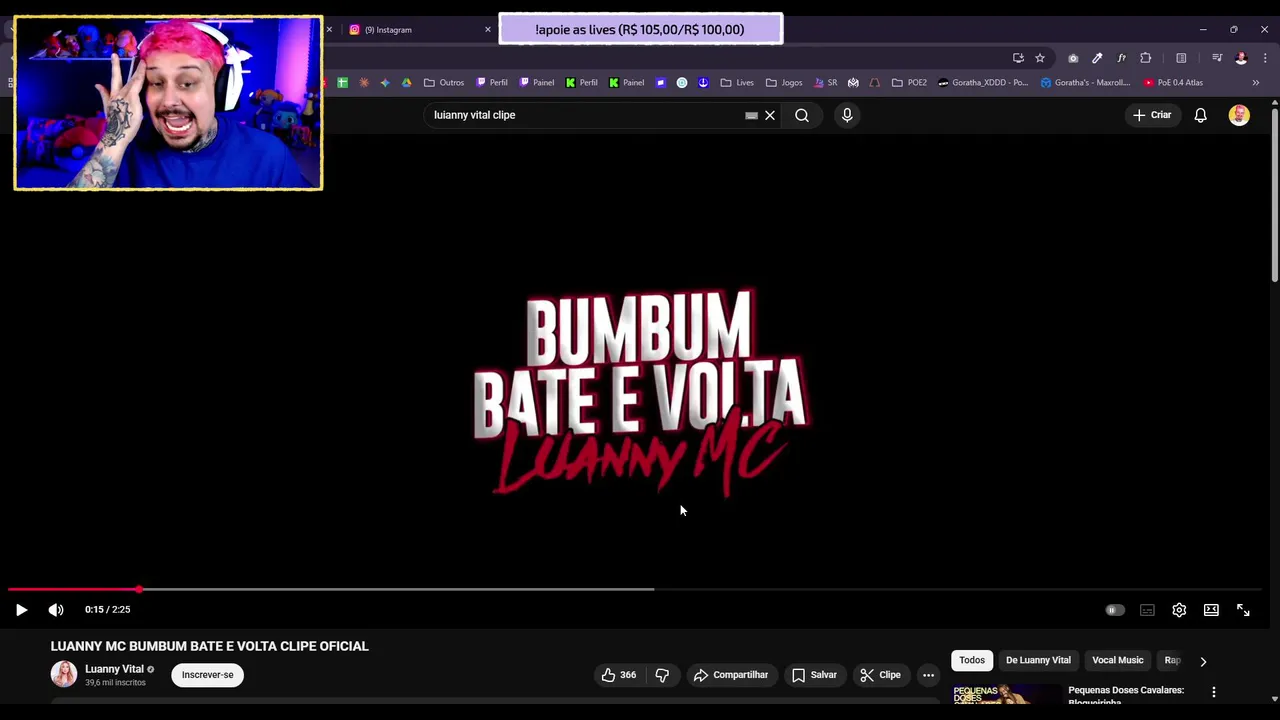Create a clip with the Clipe button
1280x720 pixels.
(x=881, y=675)
